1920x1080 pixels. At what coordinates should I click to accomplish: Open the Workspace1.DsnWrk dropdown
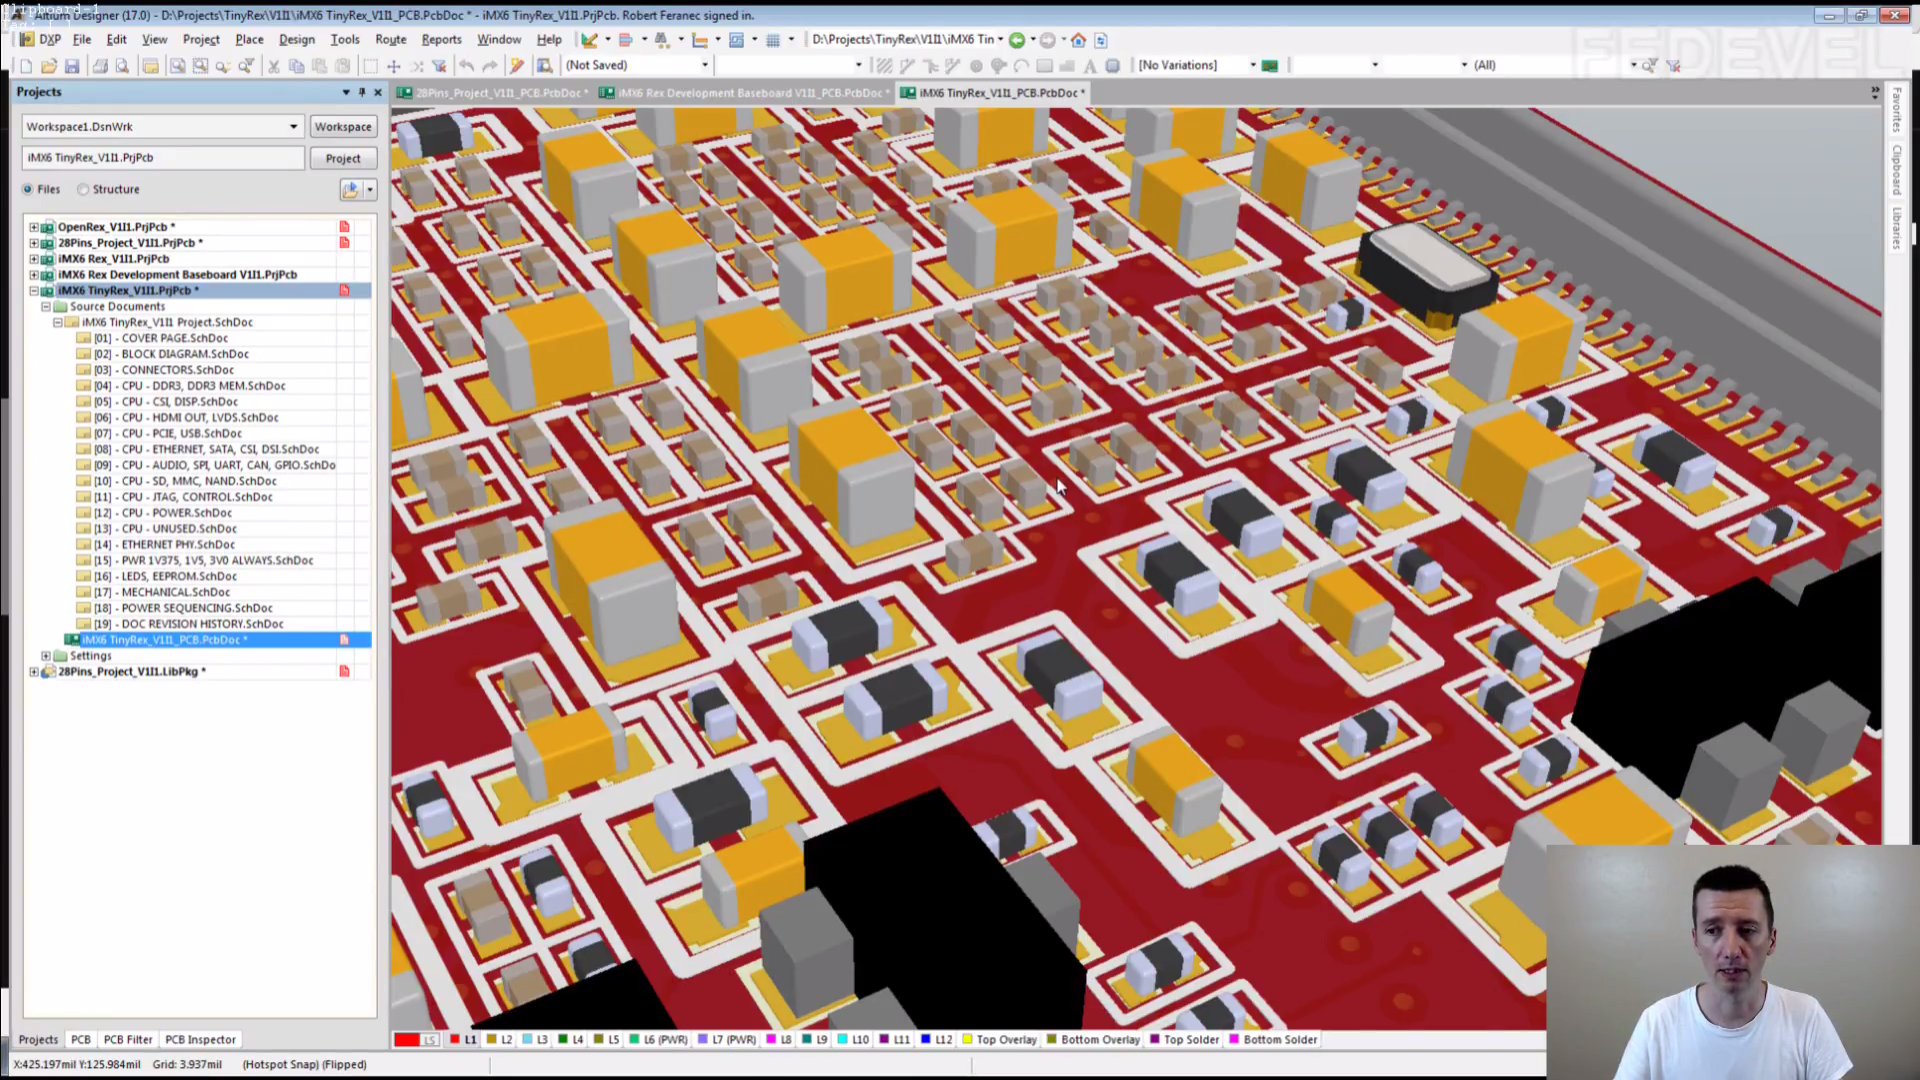click(x=293, y=127)
